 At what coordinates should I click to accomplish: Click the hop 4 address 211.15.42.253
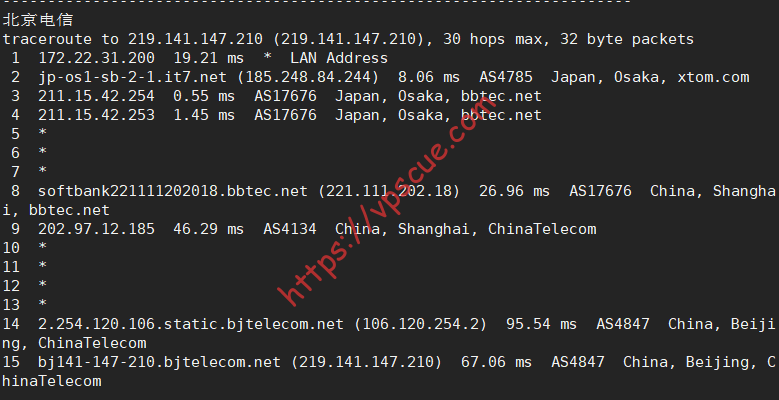(x=96, y=115)
